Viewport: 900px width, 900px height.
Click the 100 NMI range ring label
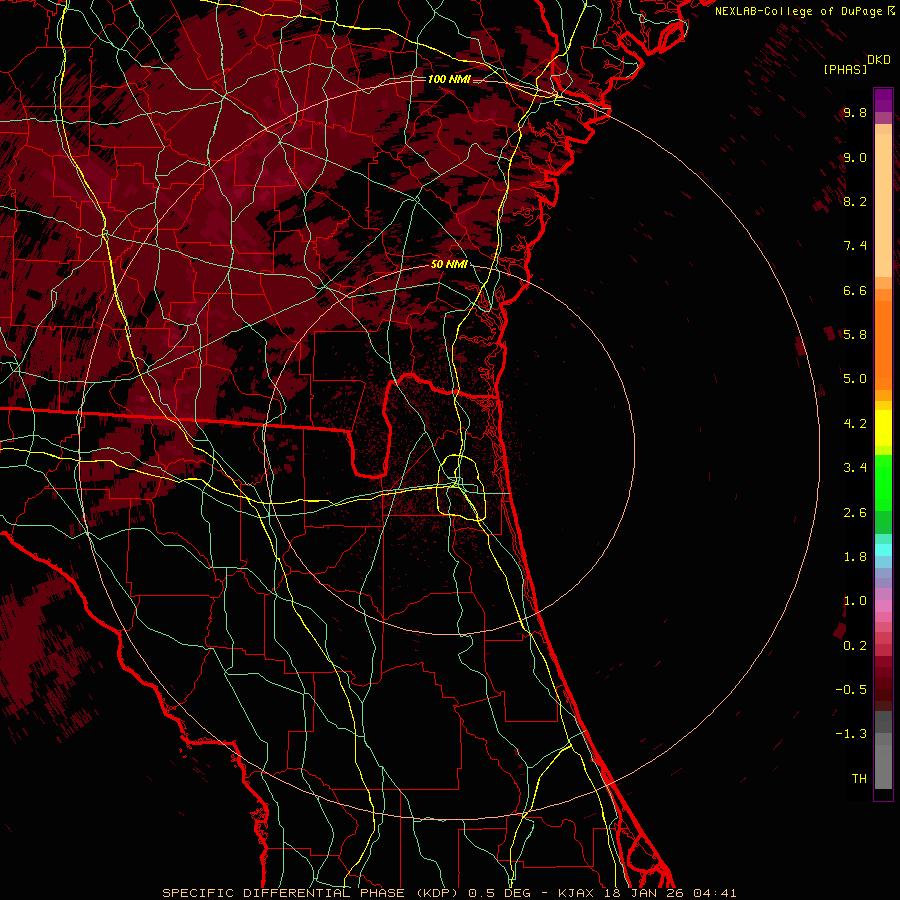click(x=449, y=79)
